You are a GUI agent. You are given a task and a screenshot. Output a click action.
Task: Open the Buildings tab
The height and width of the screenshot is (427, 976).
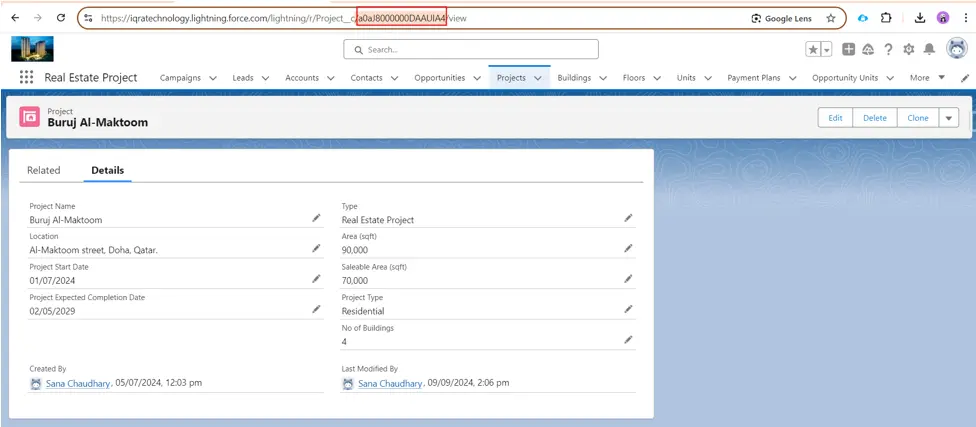(574, 78)
